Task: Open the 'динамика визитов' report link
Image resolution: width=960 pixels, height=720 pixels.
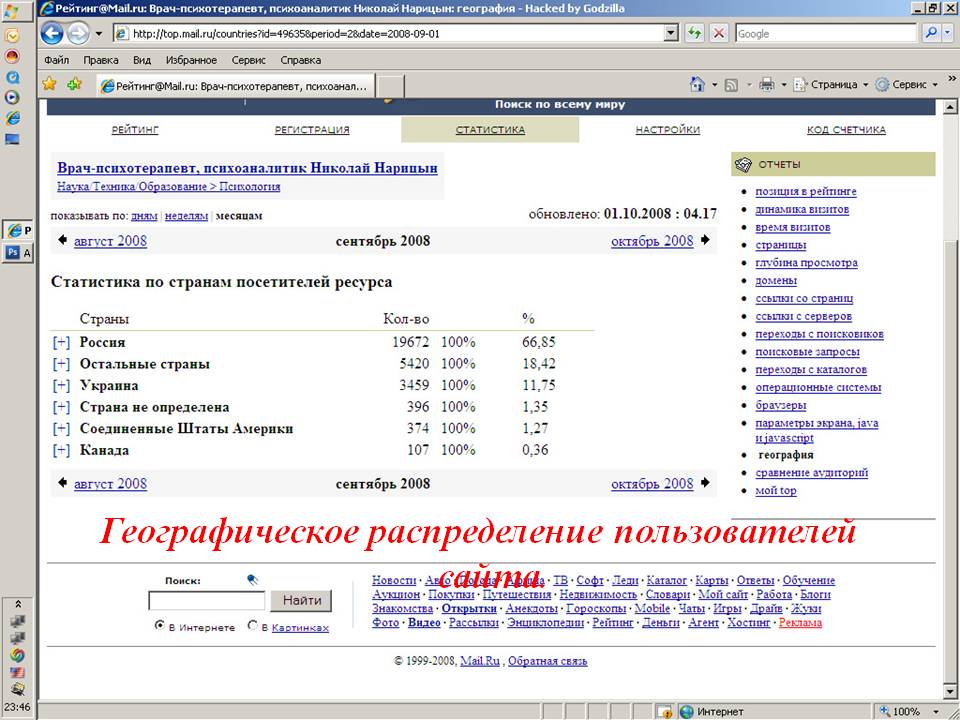Action: coord(802,209)
